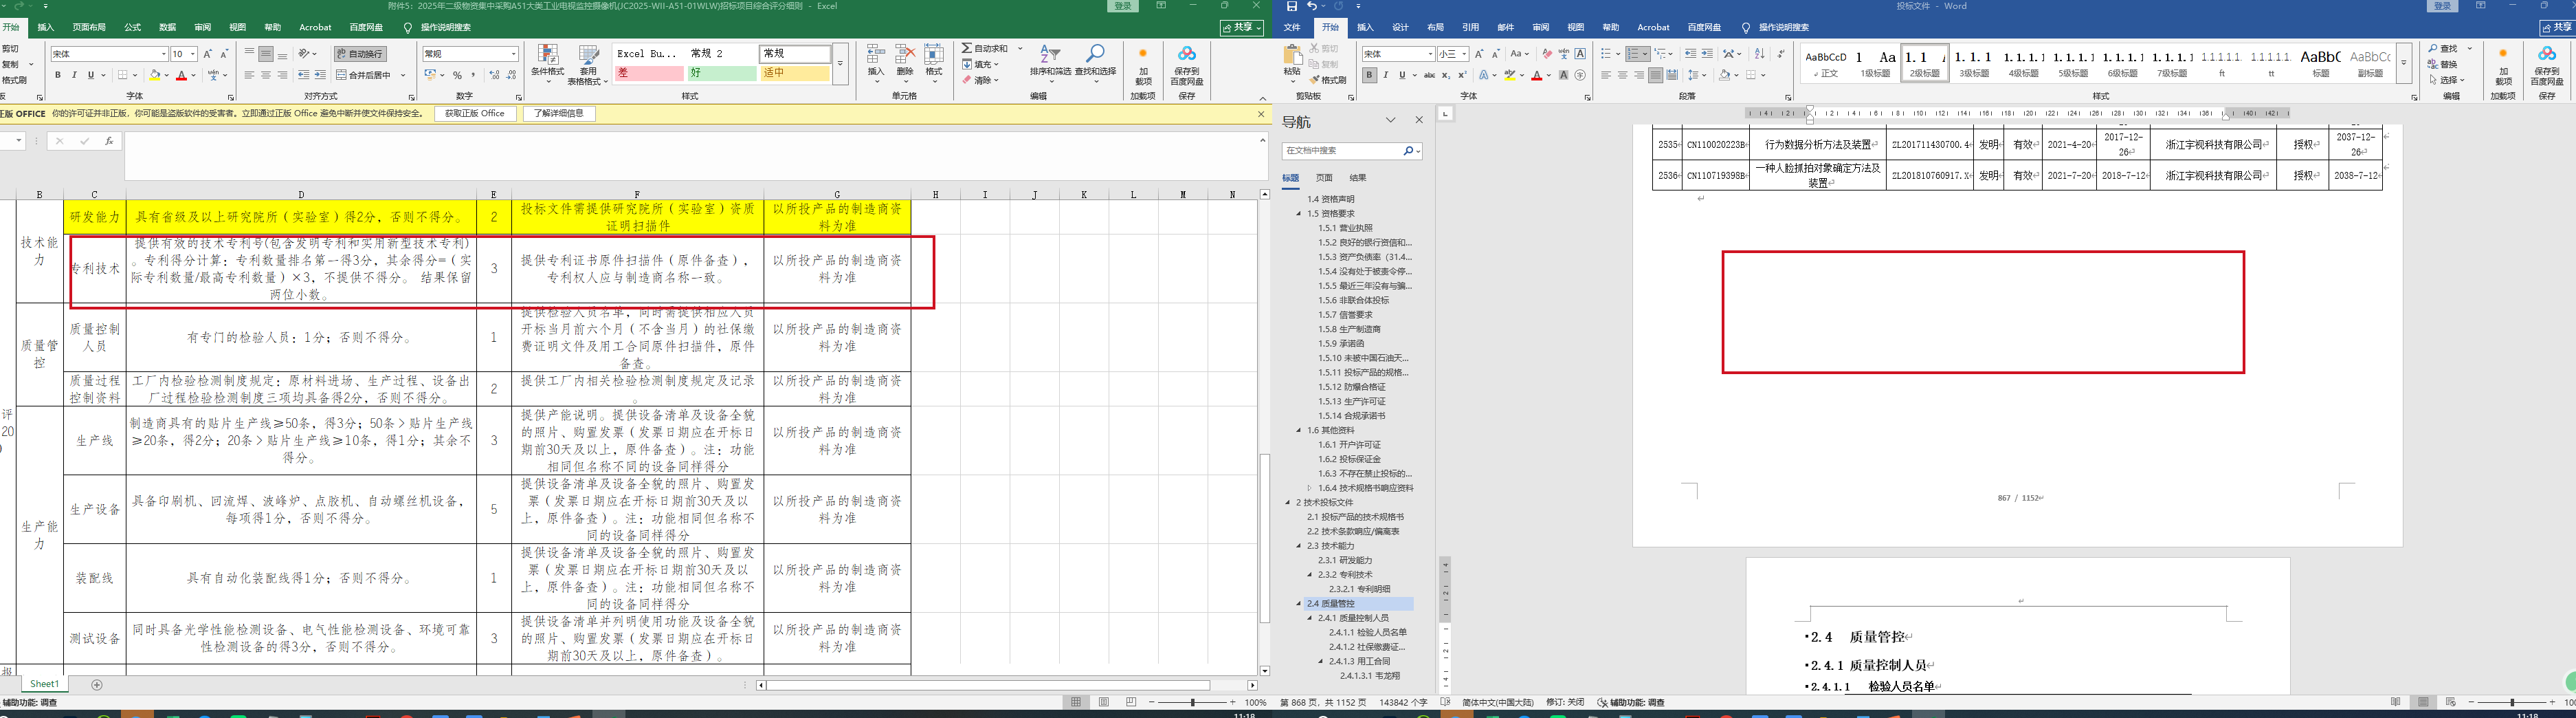Click Save to Baidu Netdisk in Excel
The image size is (2576, 718).
tap(1187, 65)
